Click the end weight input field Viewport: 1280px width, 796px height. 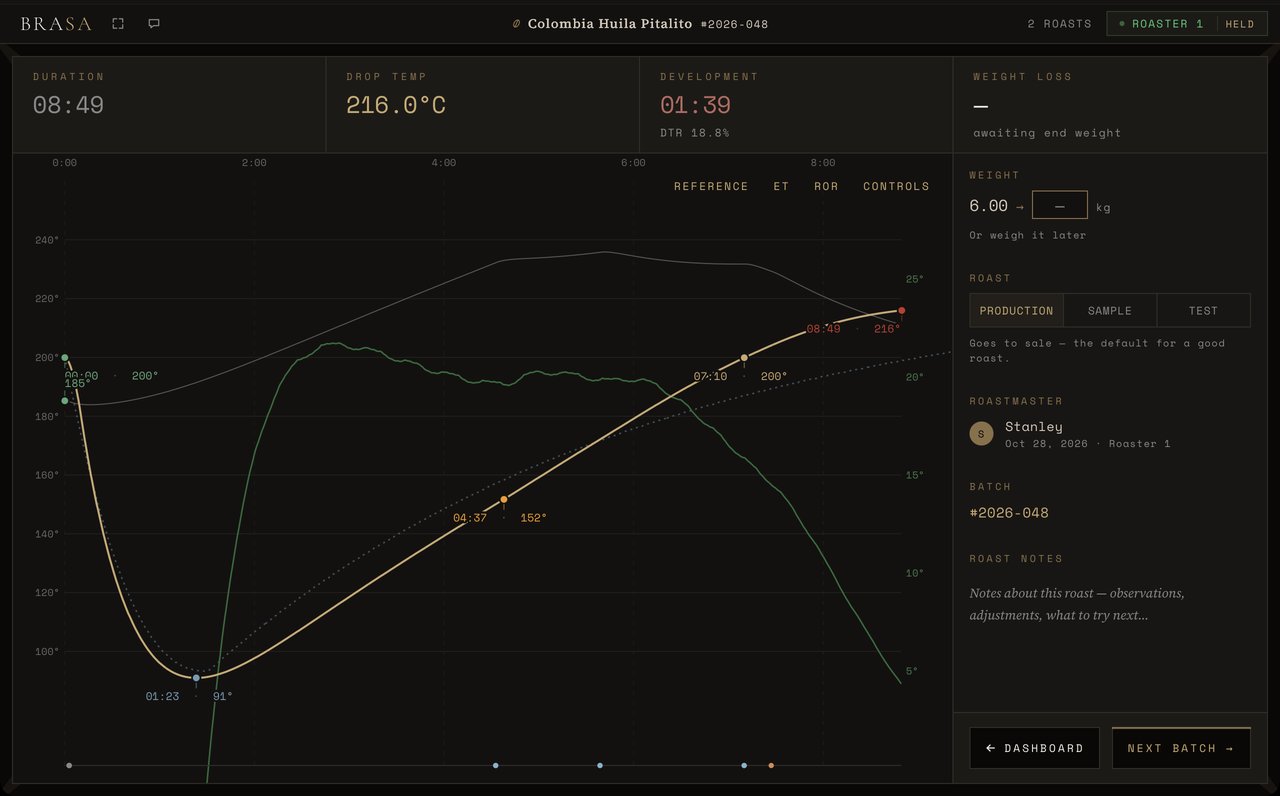click(1059, 205)
